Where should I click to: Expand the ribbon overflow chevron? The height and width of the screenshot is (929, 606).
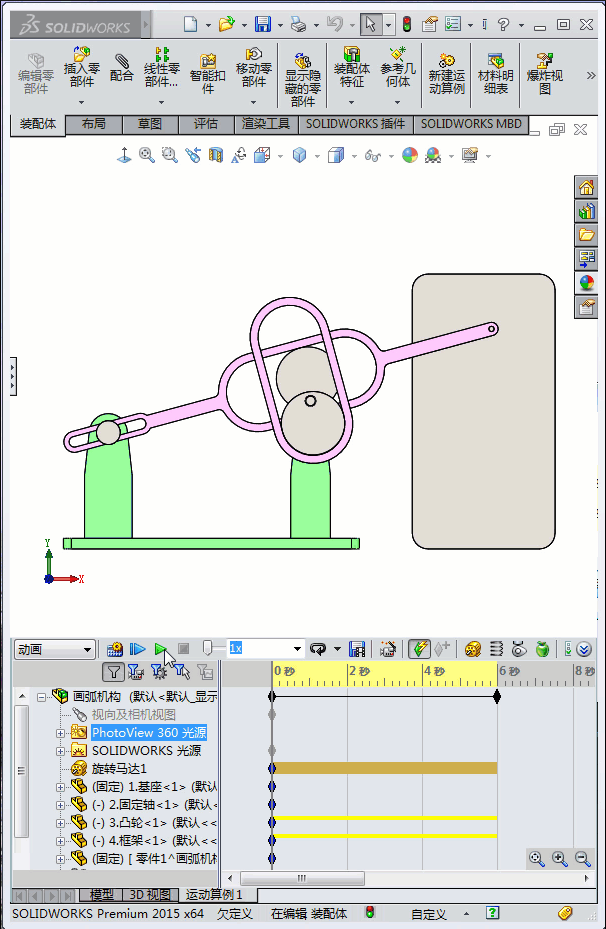coord(591,75)
